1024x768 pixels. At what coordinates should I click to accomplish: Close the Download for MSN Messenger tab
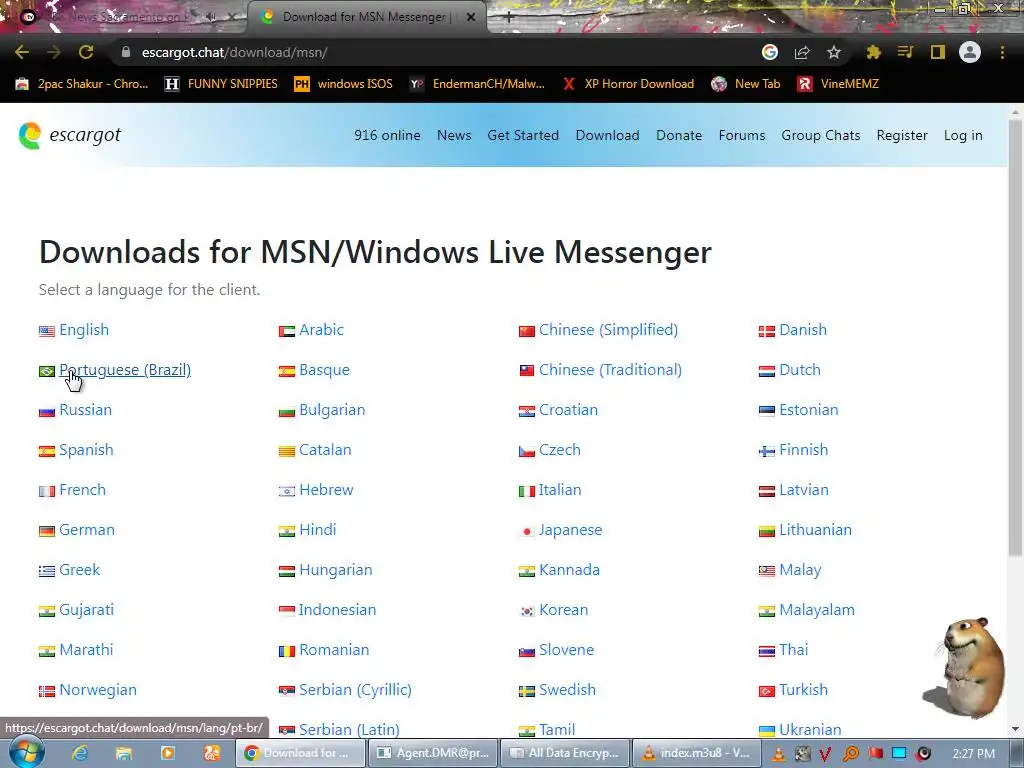coord(471,17)
